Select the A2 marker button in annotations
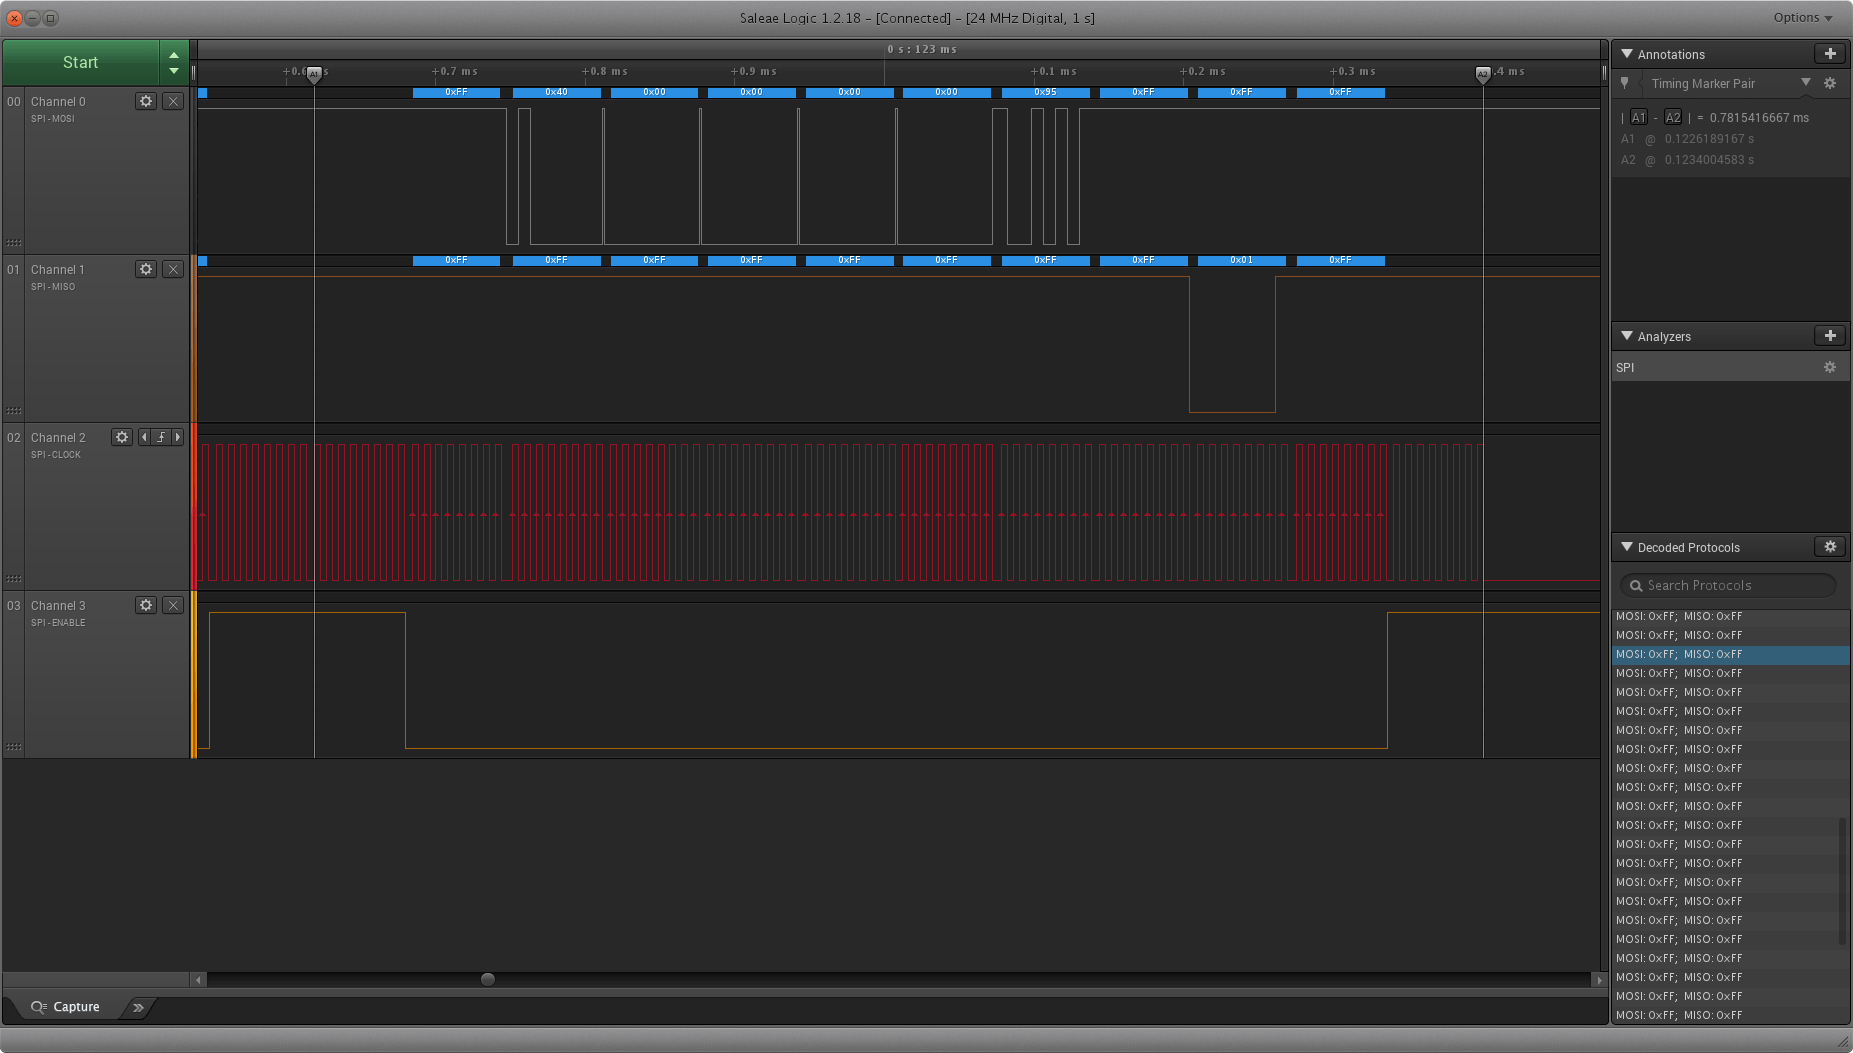1853x1053 pixels. click(1673, 117)
